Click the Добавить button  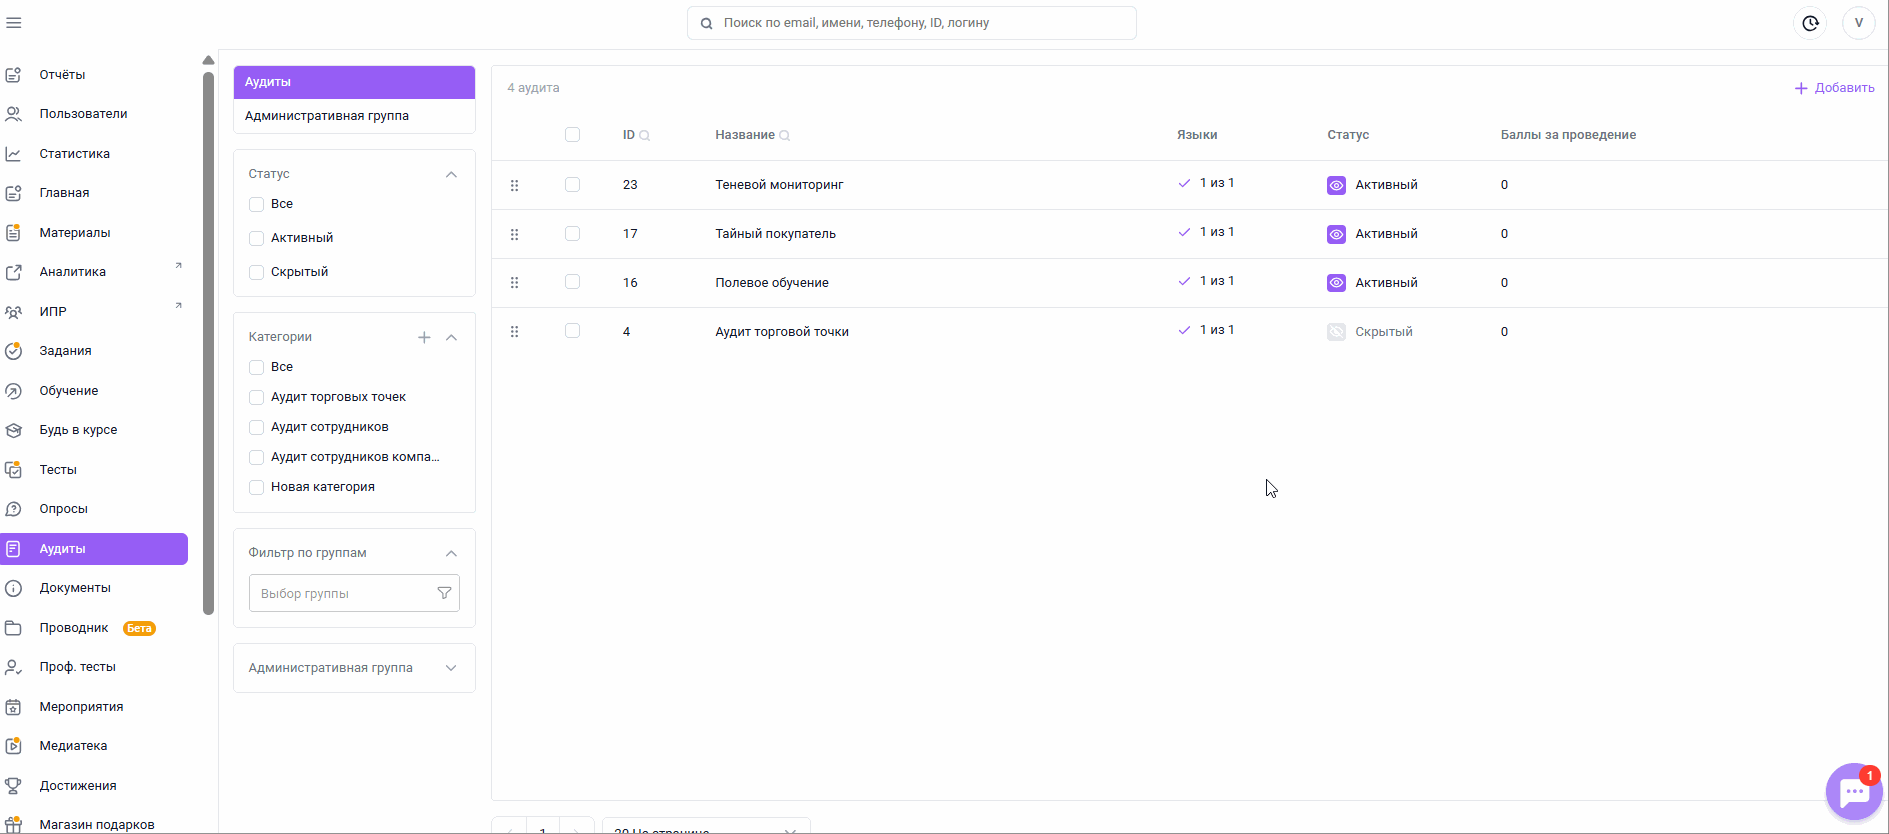pyautogui.click(x=1834, y=88)
